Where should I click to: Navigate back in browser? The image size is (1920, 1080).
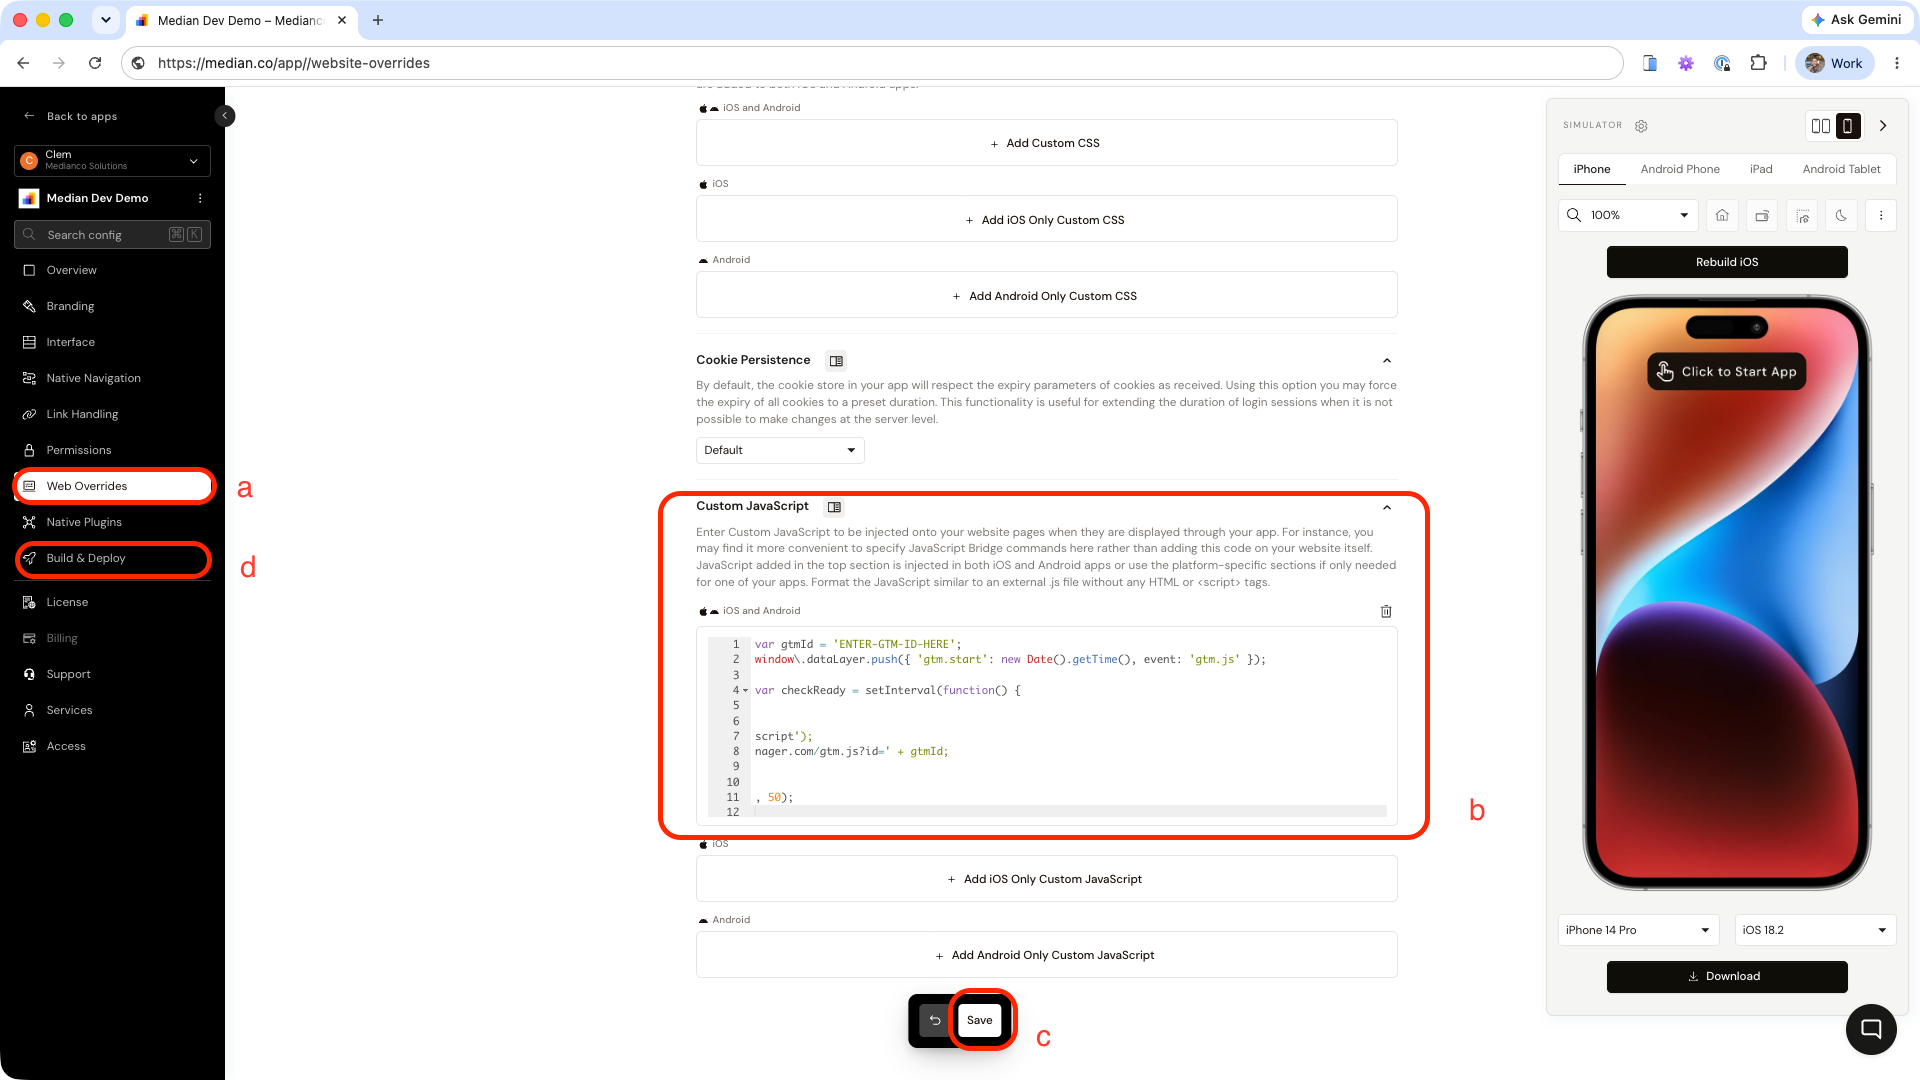(23, 63)
